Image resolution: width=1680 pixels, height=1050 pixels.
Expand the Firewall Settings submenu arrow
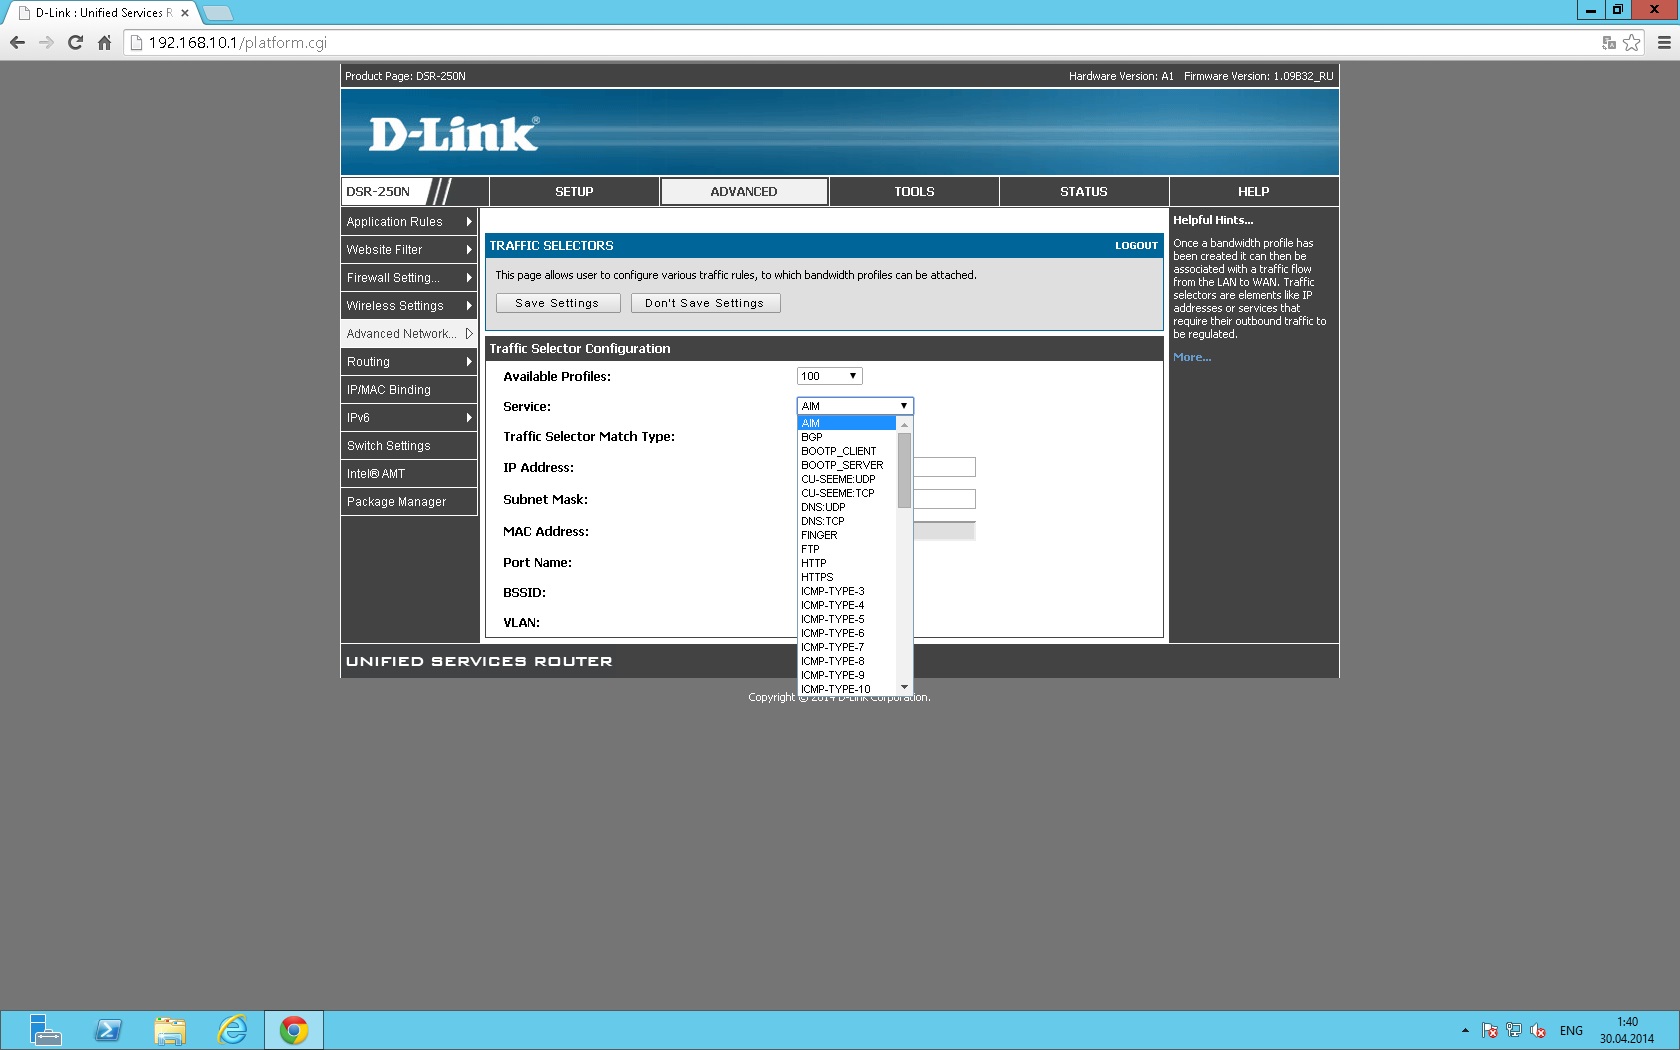pos(469,278)
